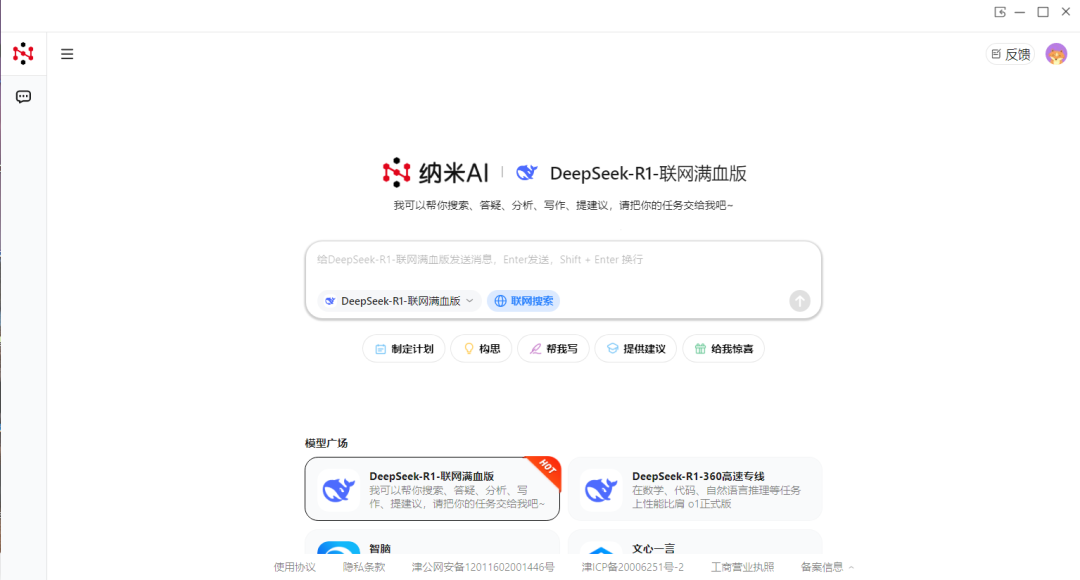Expand the 备案信息 footer section

point(827,567)
